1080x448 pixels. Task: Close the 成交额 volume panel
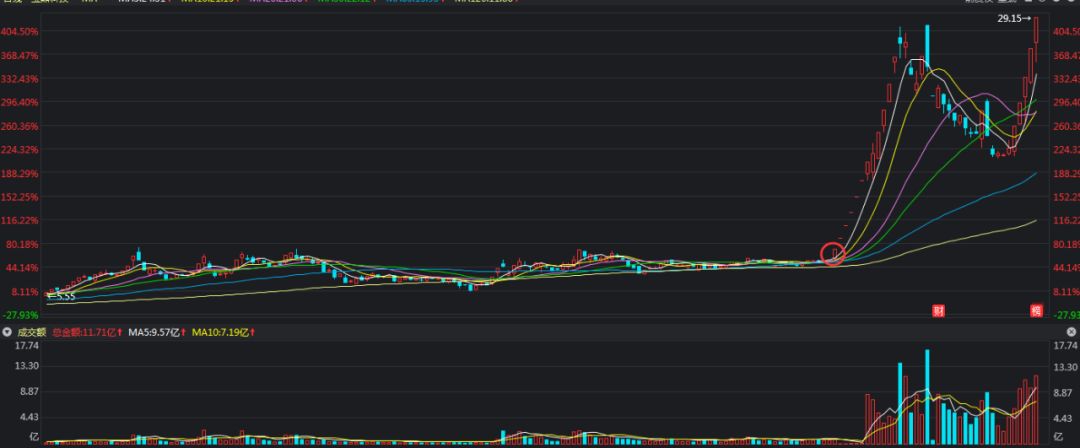point(1071,332)
